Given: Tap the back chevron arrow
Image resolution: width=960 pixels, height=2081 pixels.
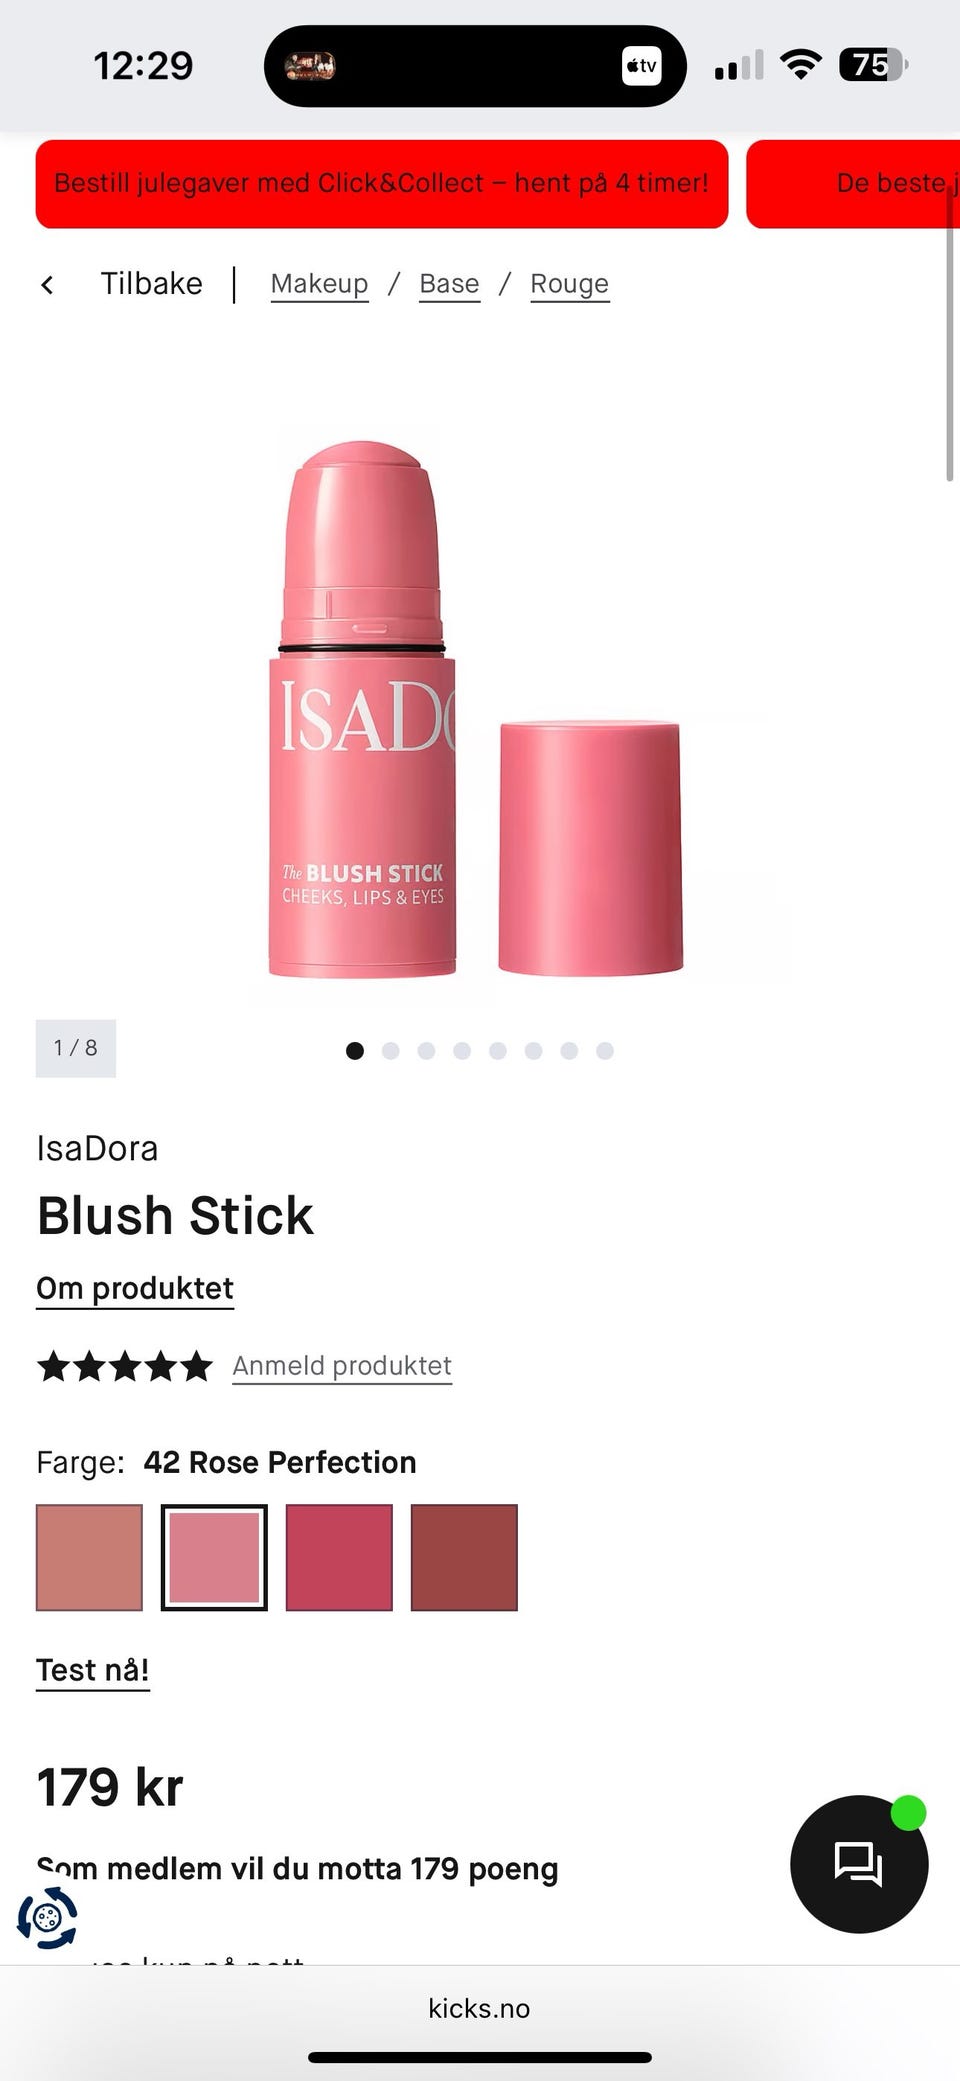Looking at the screenshot, I should pos(47,285).
